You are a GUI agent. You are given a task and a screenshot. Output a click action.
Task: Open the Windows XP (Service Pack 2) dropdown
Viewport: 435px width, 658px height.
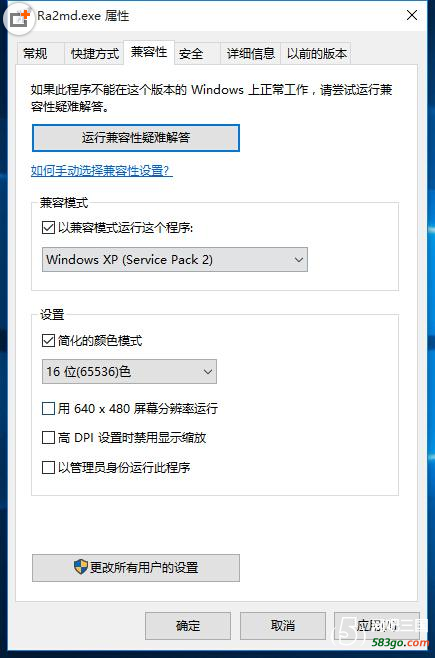175,260
